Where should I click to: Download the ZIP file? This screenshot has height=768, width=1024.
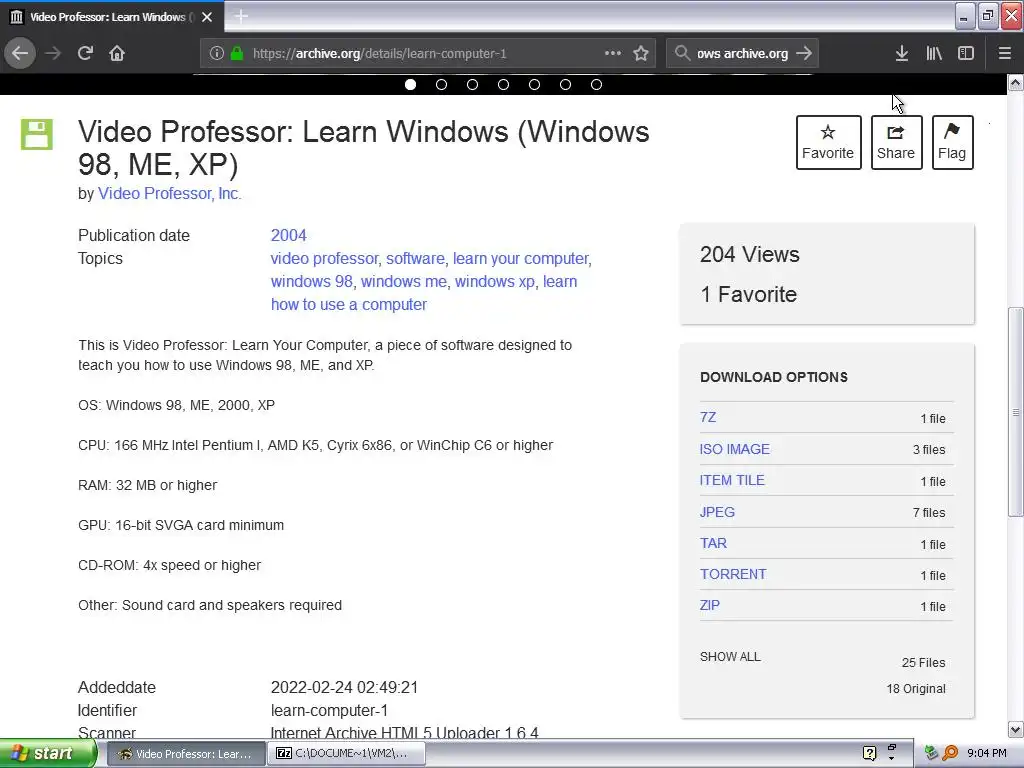[710, 605]
